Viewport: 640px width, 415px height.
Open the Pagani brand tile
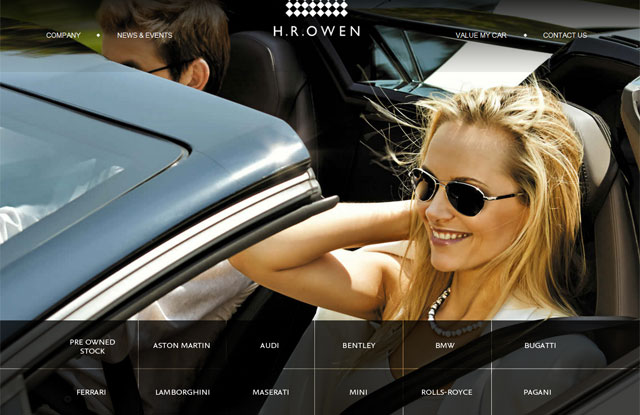[537, 392]
